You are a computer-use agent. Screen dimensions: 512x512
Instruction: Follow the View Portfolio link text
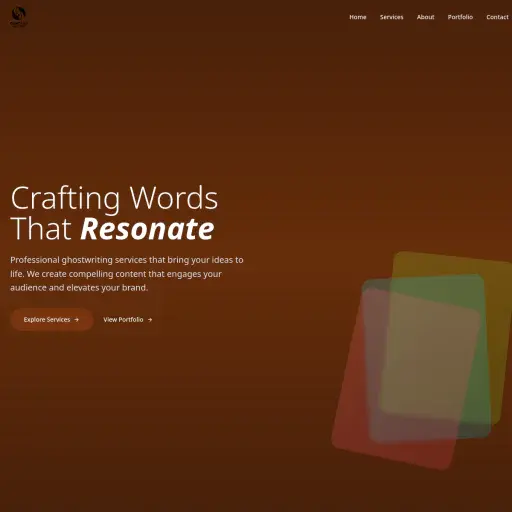coord(123,320)
